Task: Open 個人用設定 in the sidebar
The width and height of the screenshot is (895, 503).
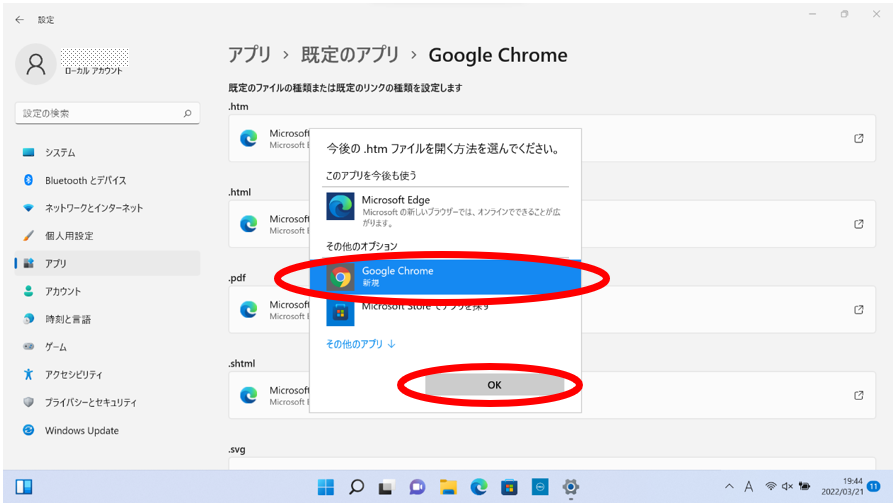Action: pos(107,236)
